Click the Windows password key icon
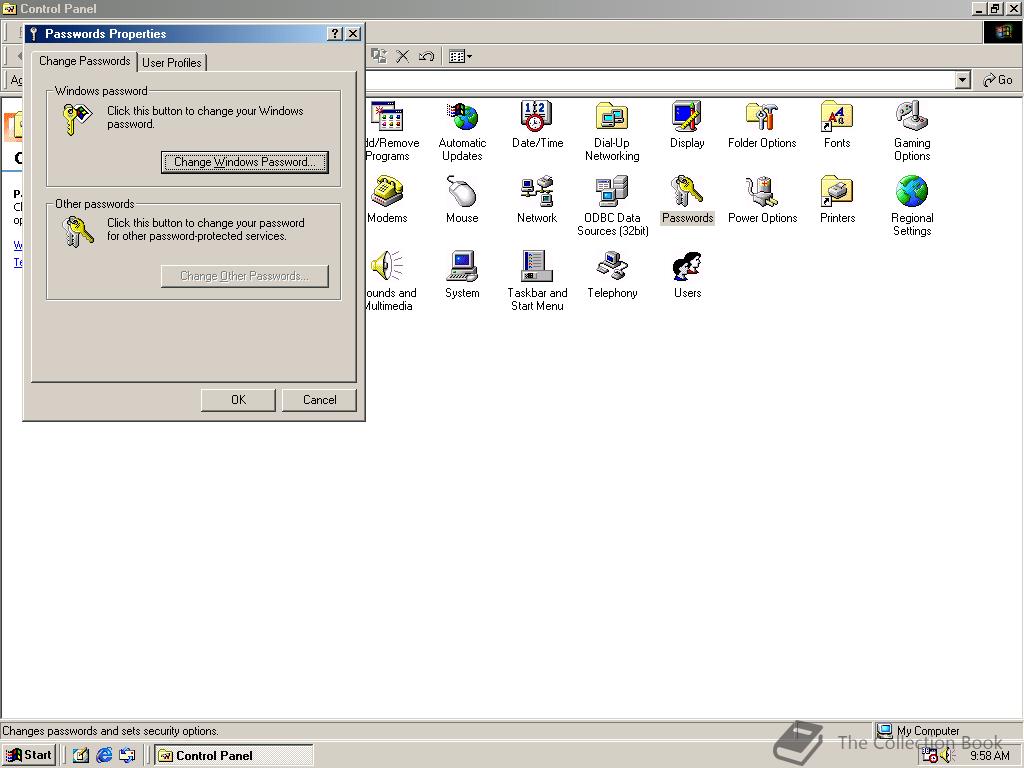This screenshot has width=1024, height=768. click(x=78, y=120)
